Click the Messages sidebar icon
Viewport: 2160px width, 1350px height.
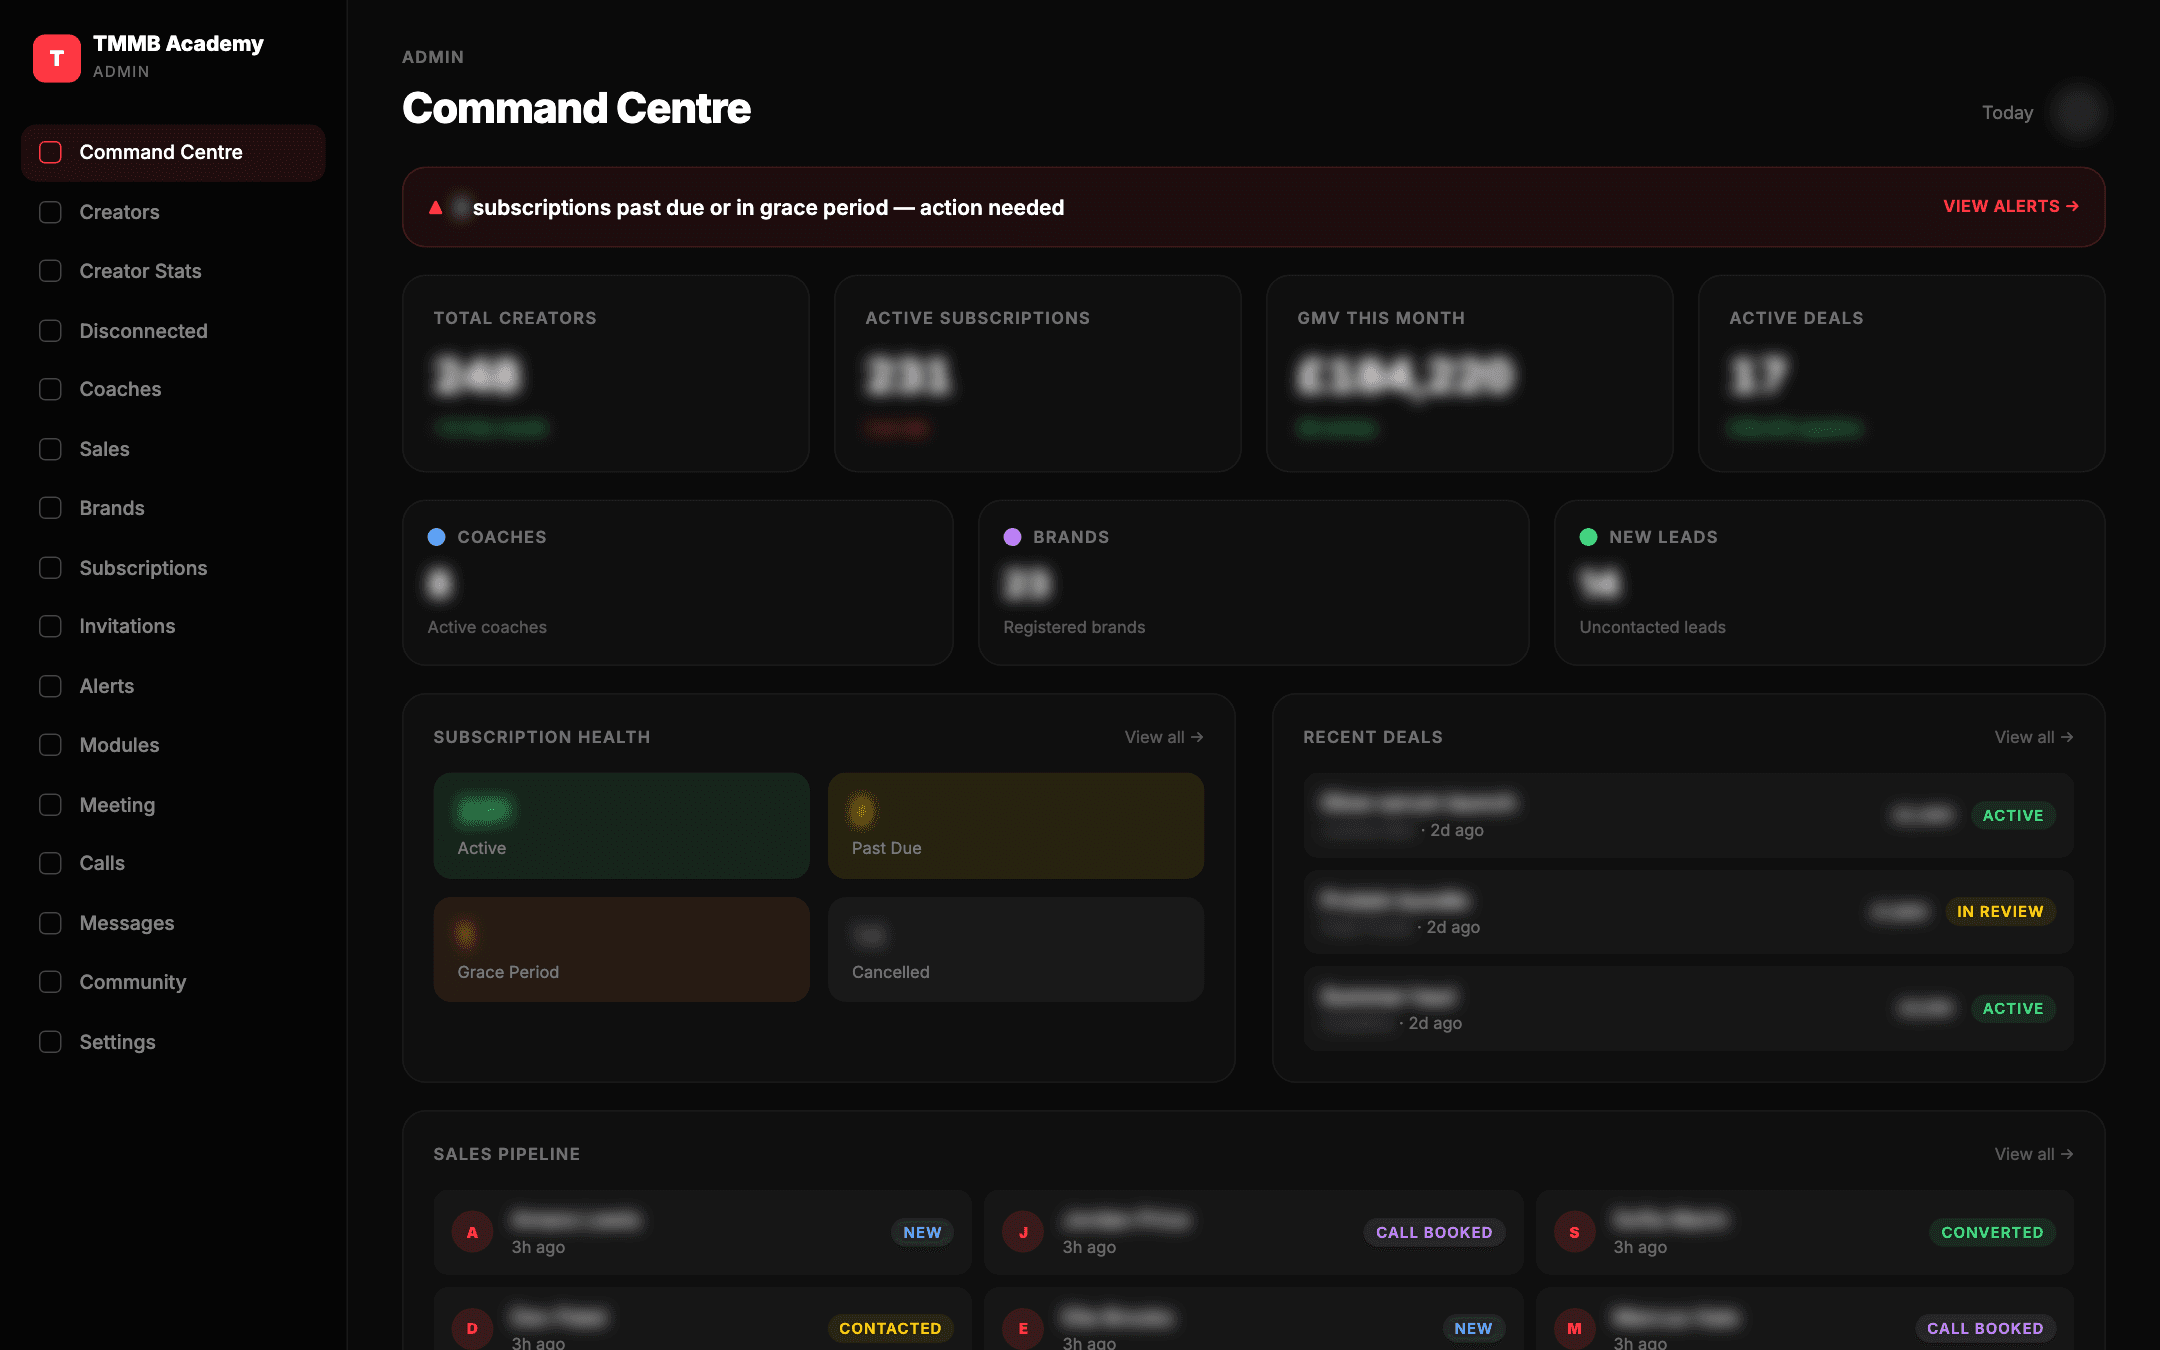coord(50,923)
